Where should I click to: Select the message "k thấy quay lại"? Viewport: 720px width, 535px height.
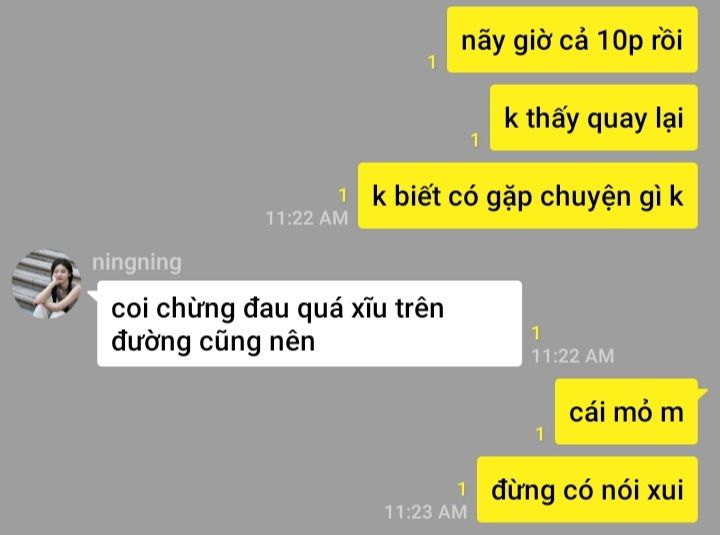594,118
